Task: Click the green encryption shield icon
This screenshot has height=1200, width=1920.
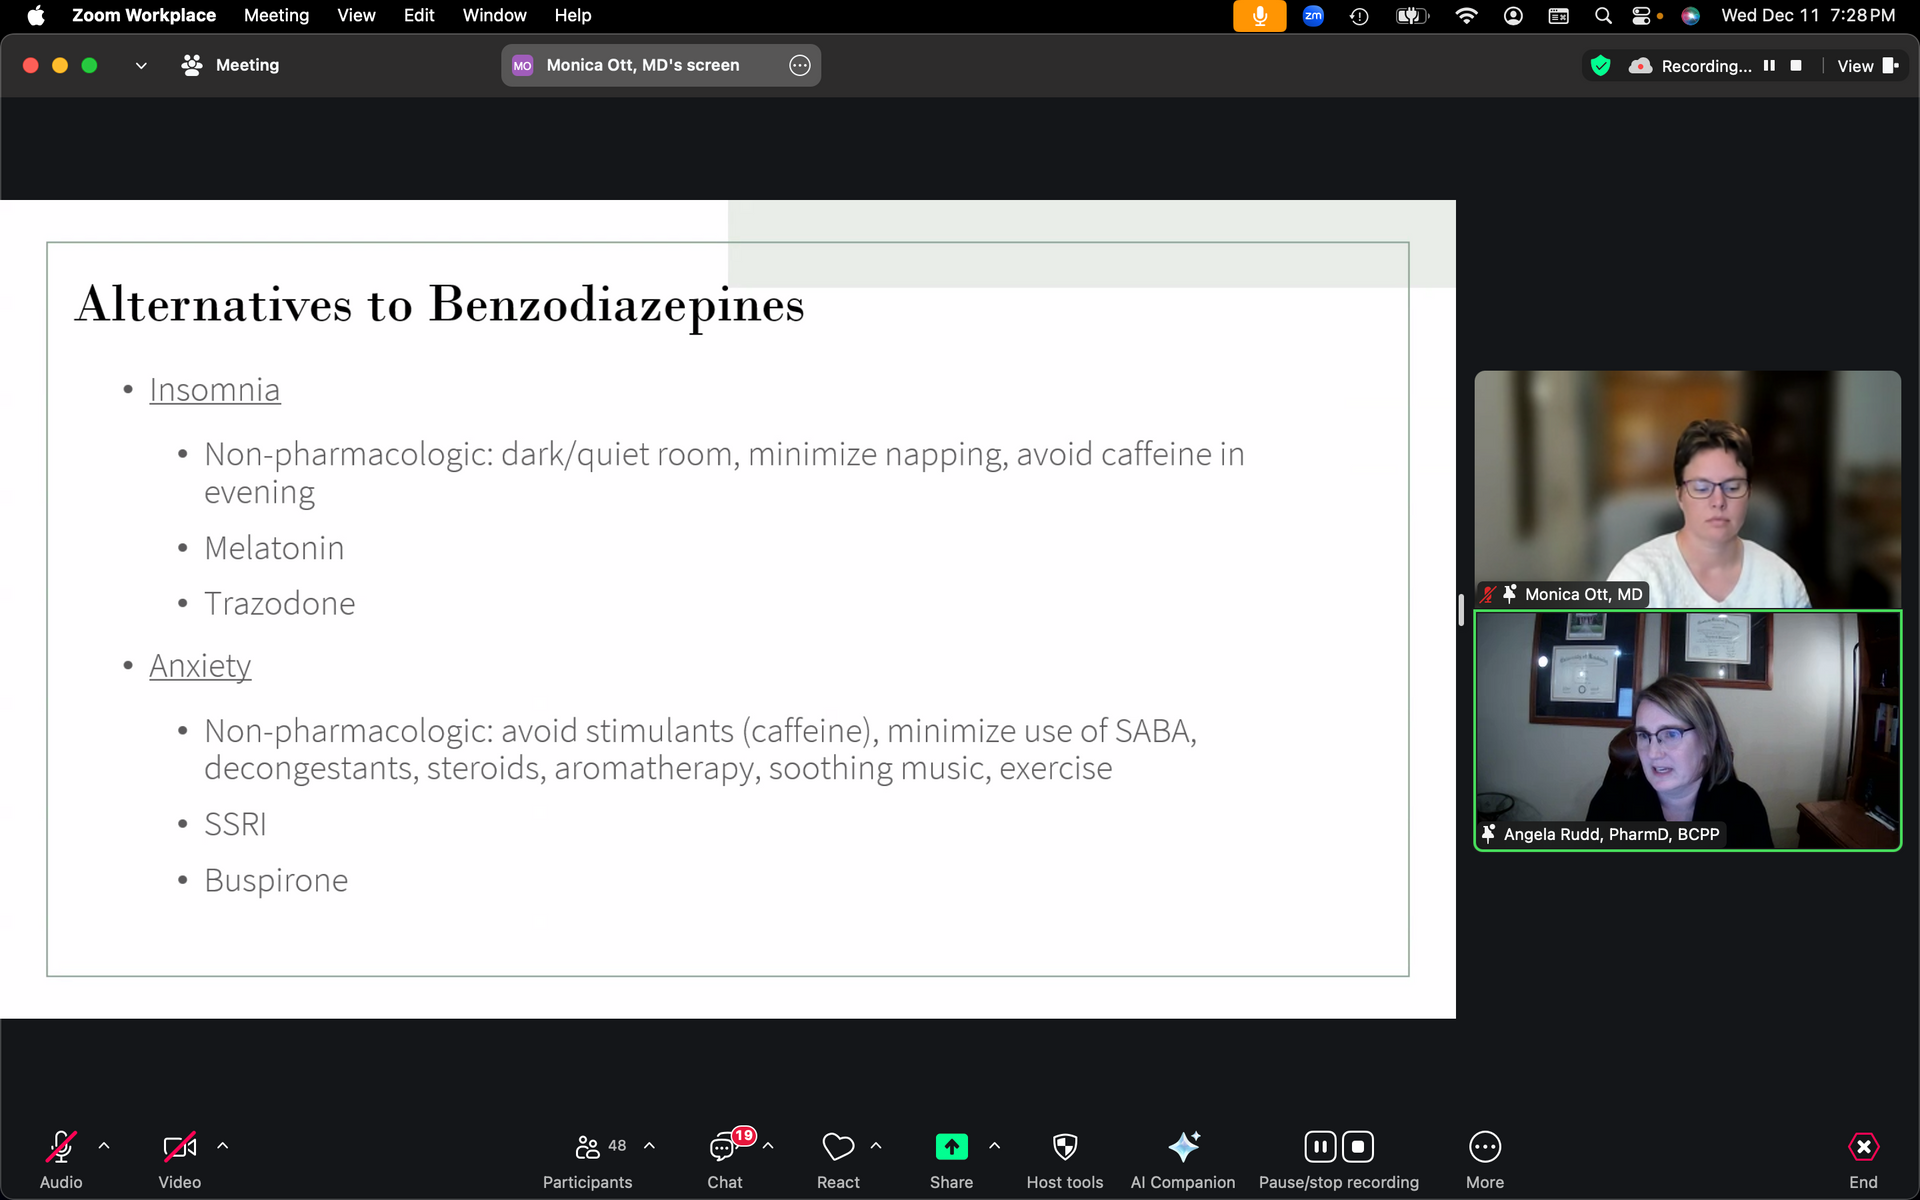Action: (x=1600, y=66)
